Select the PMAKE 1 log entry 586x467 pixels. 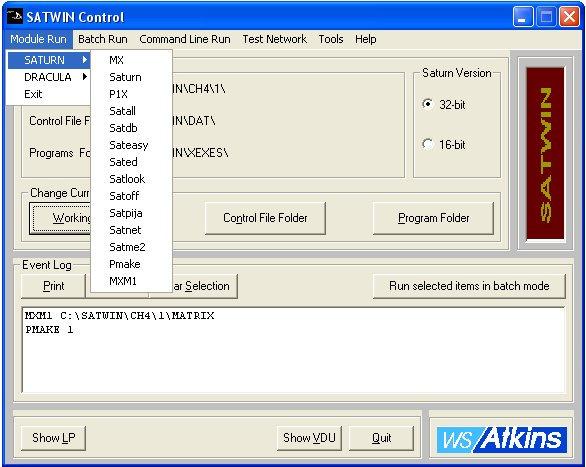[49, 330]
